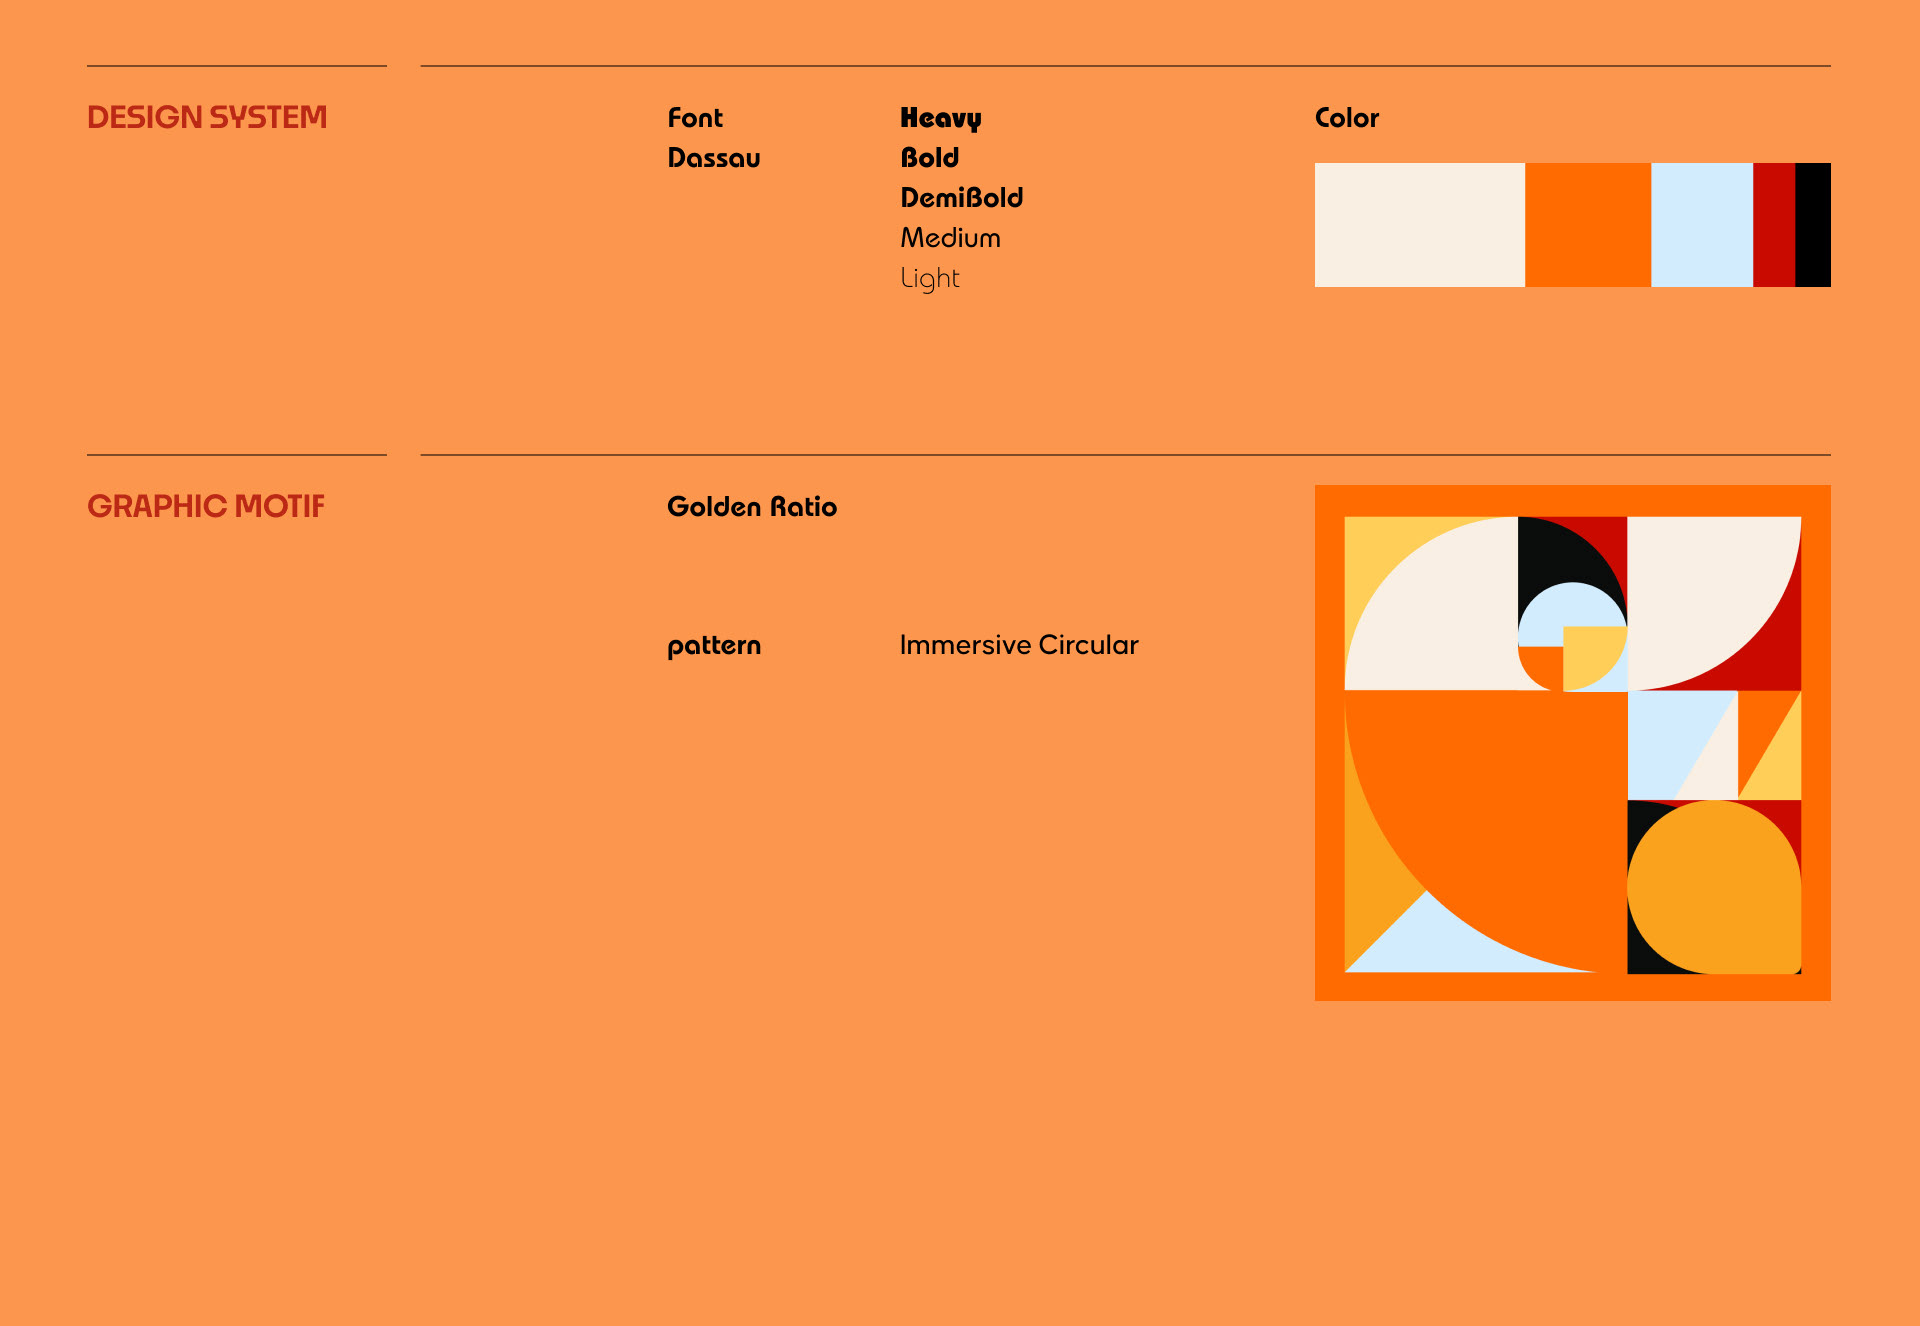Screen dimensions: 1920x1326
Task: Click the GRAPHIC MOTIF heading
Action: coord(206,506)
